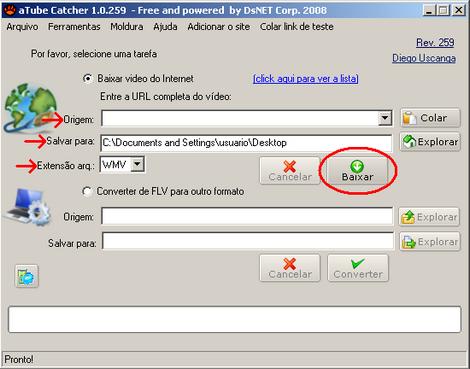
Task: Click the laptop with gear converter icon
Action: [28, 207]
